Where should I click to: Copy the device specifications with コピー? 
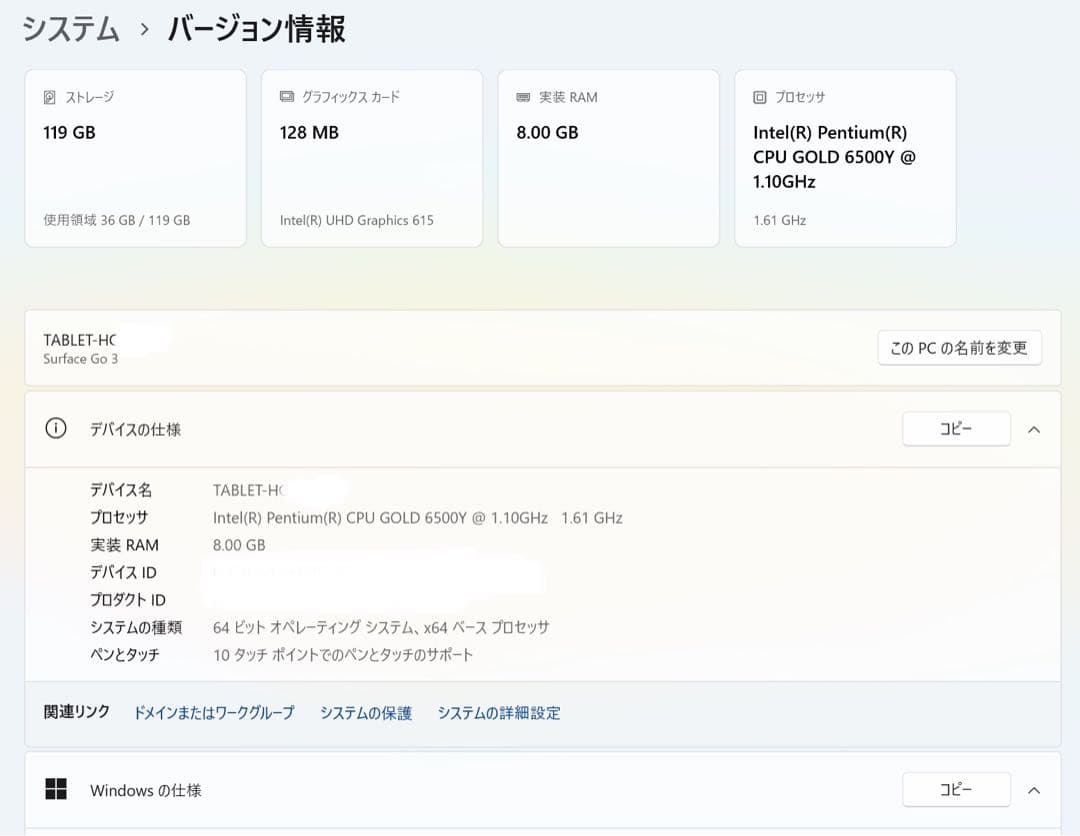(x=956, y=428)
